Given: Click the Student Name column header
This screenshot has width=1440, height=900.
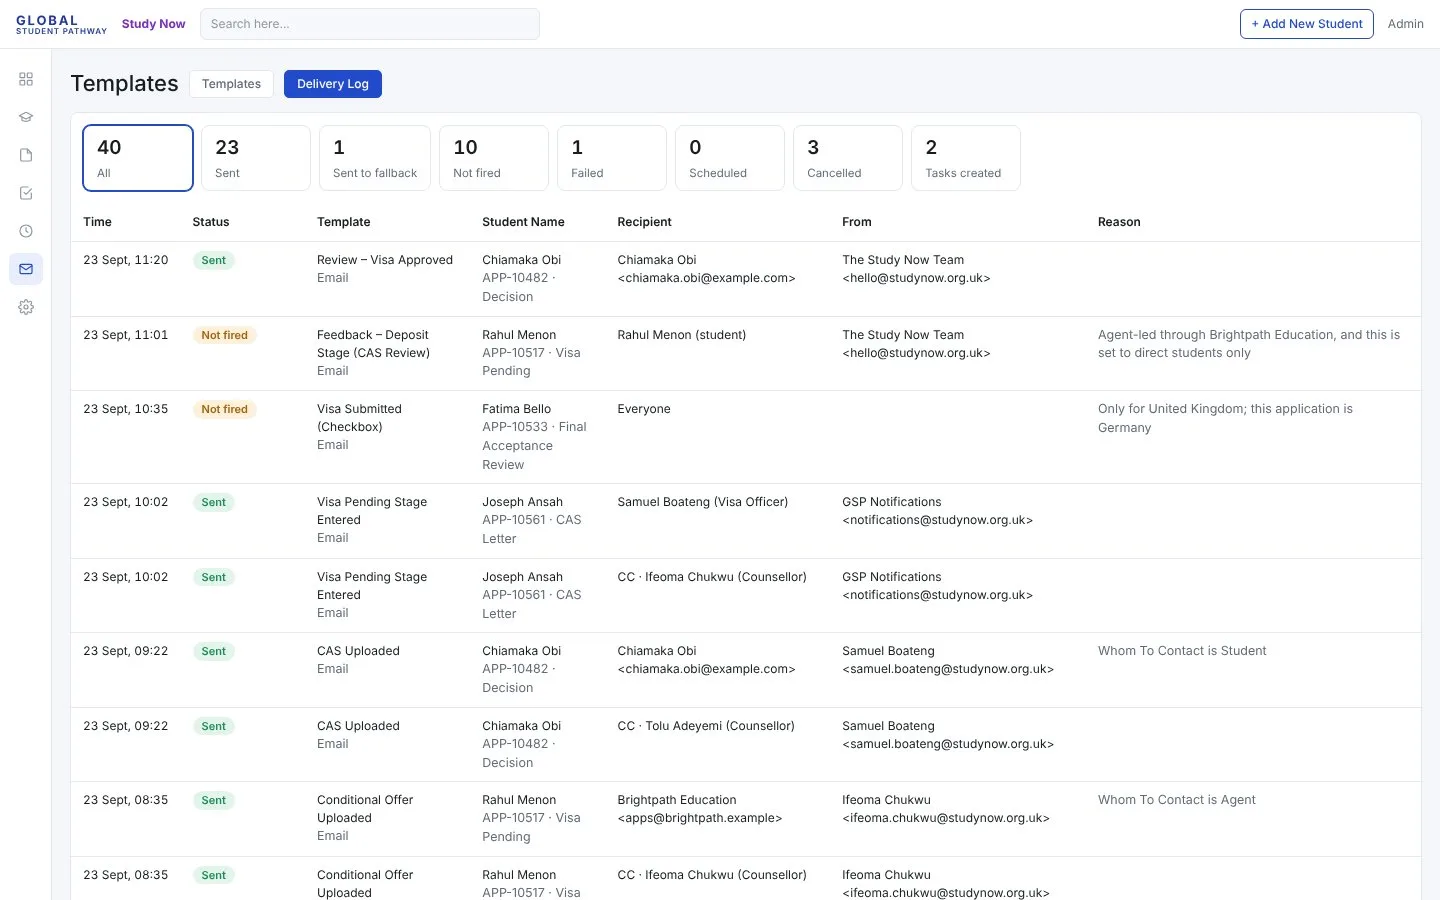Looking at the screenshot, I should coord(523,222).
